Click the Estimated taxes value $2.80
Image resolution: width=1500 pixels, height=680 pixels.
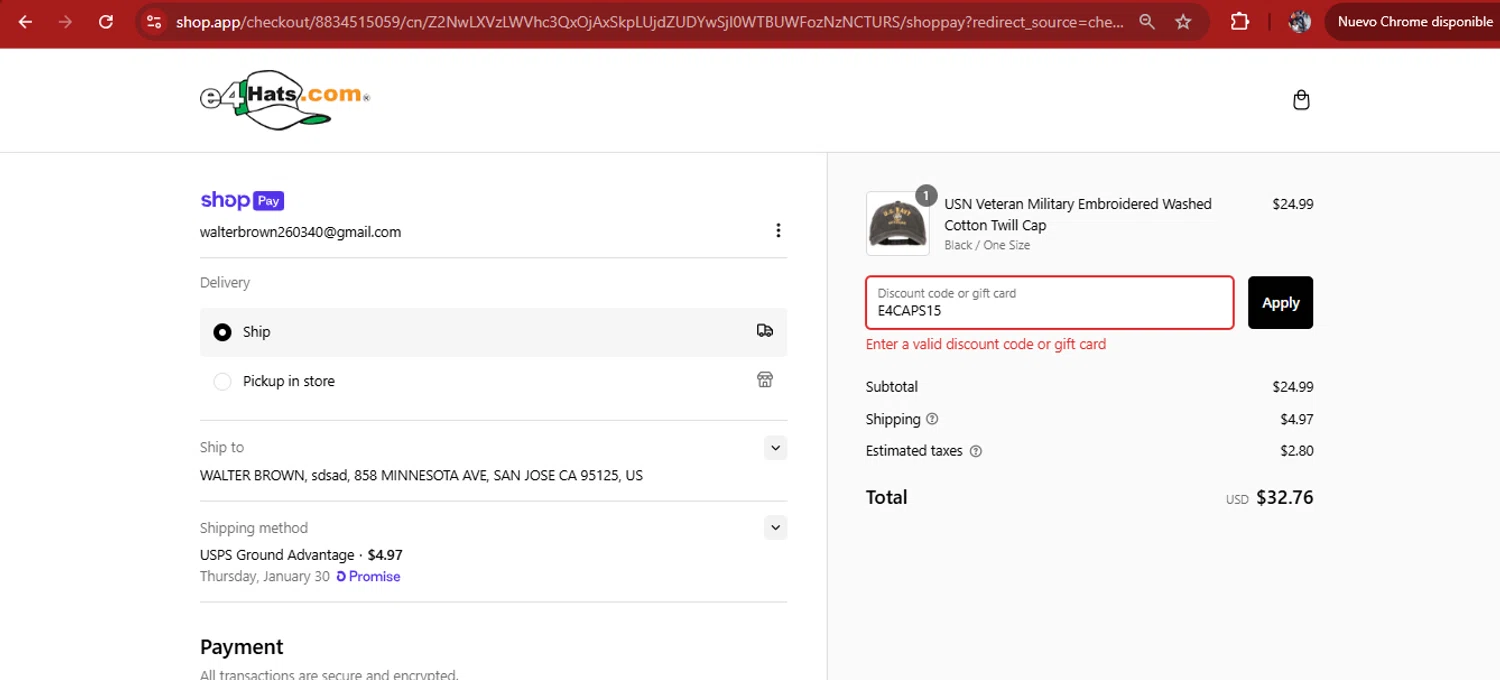[1297, 451]
